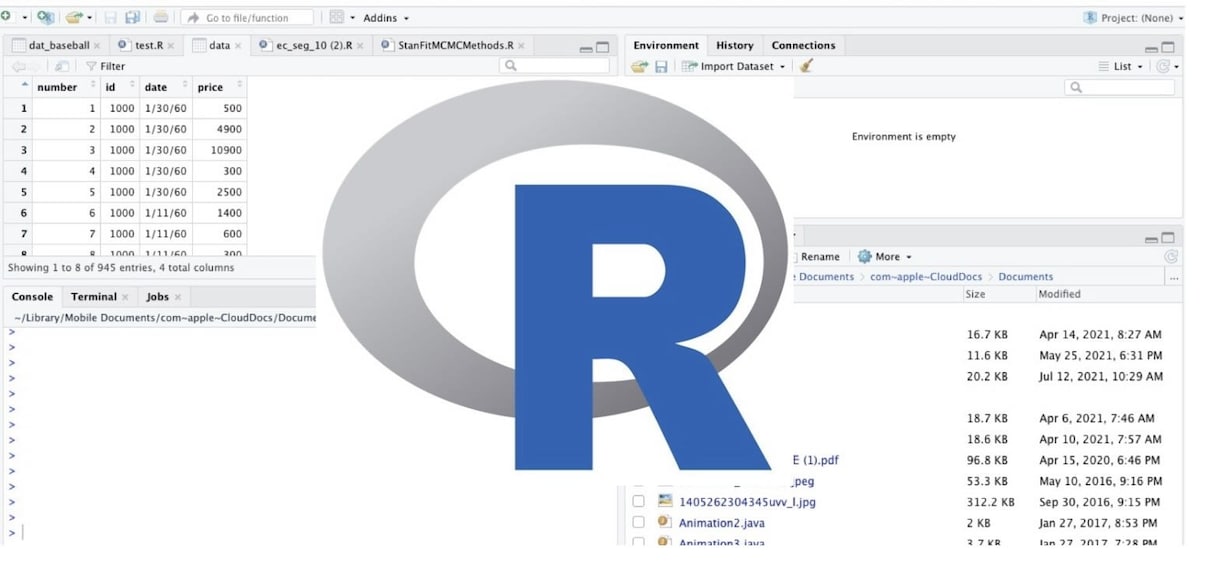The width and height of the screenshot is (1220, 568).
Task: Click the last Documents breadcrumb link
Action: (1025, 277)
